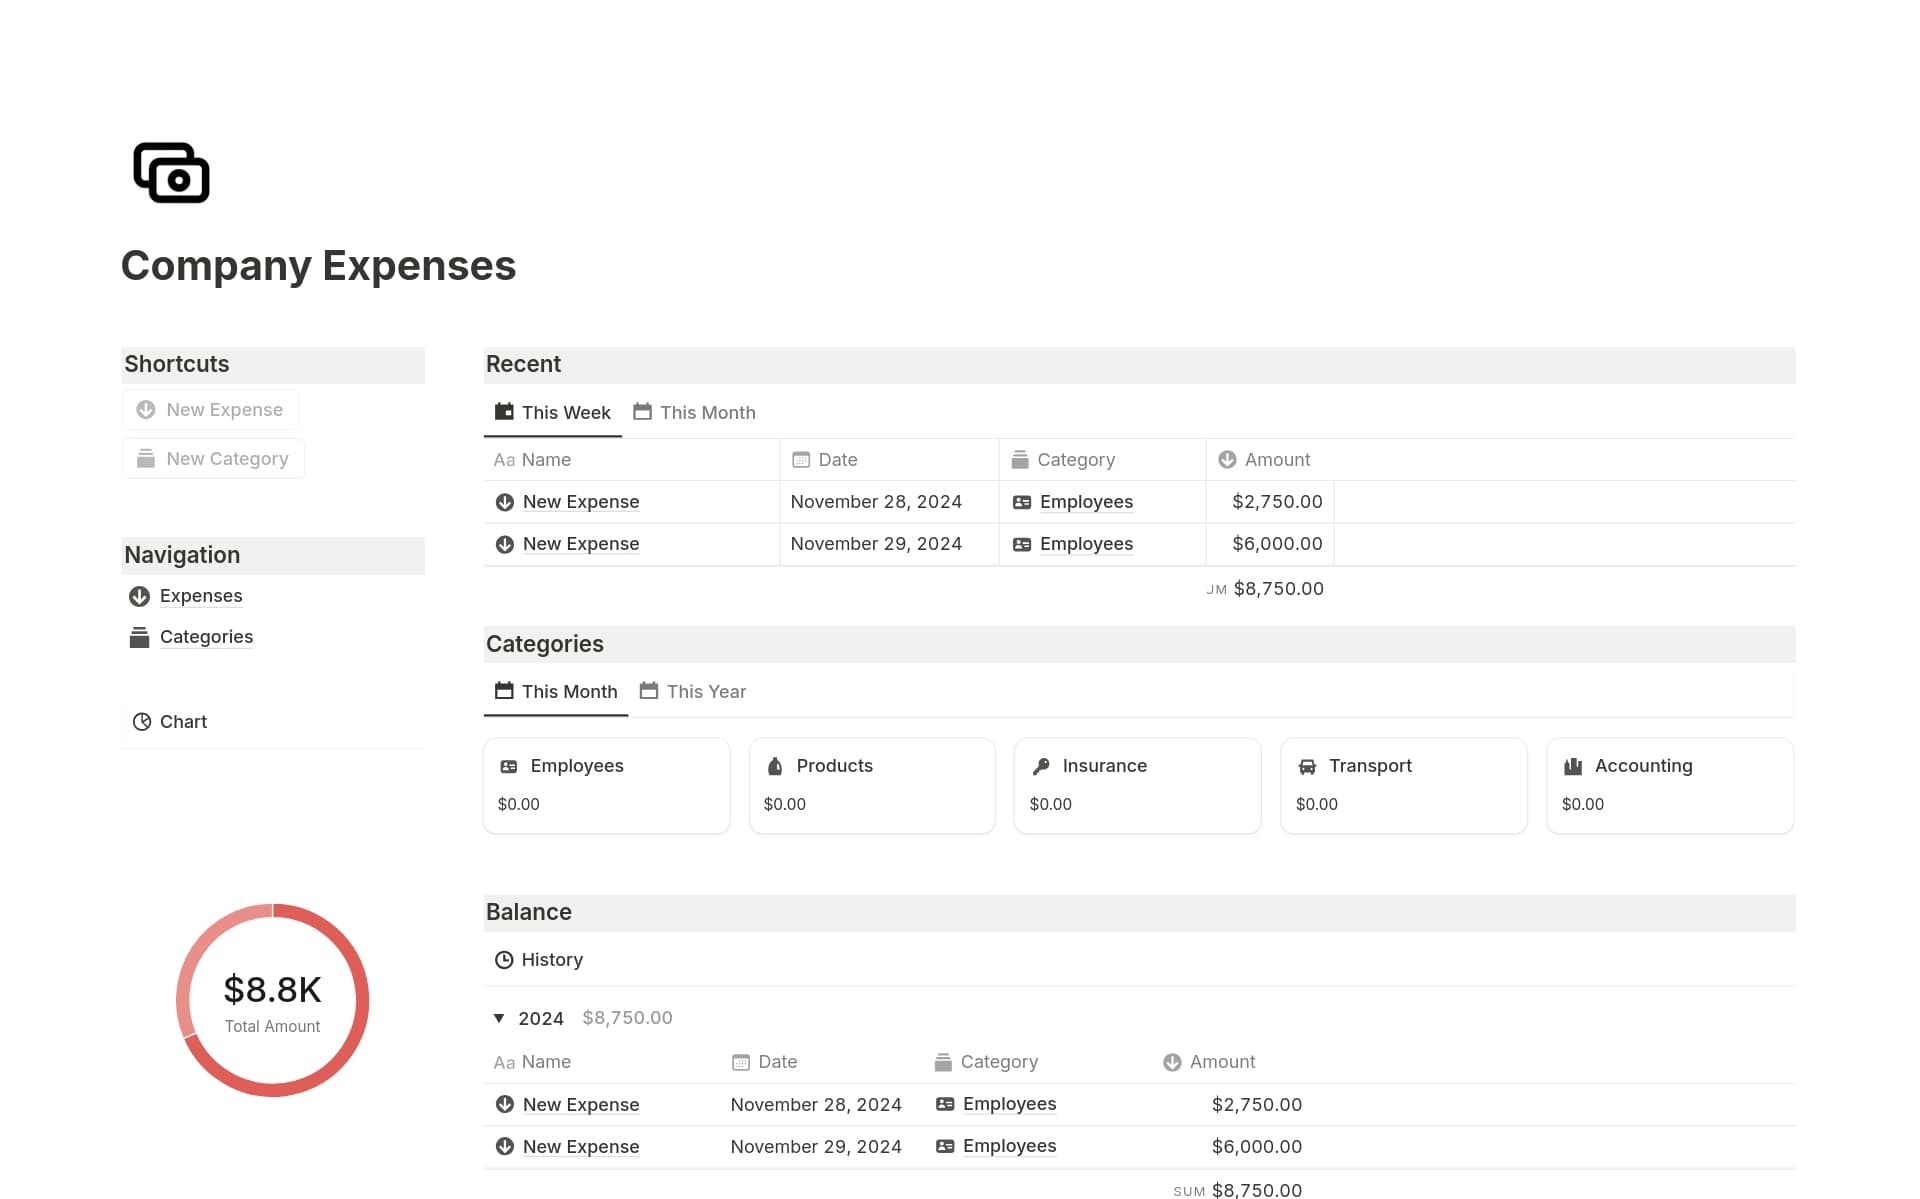Image resolution: width=1920 pixels, height=1199 pixels.
Task: Open the New Expense dated November 29, 2024
Action: click(x=580, y=543)
